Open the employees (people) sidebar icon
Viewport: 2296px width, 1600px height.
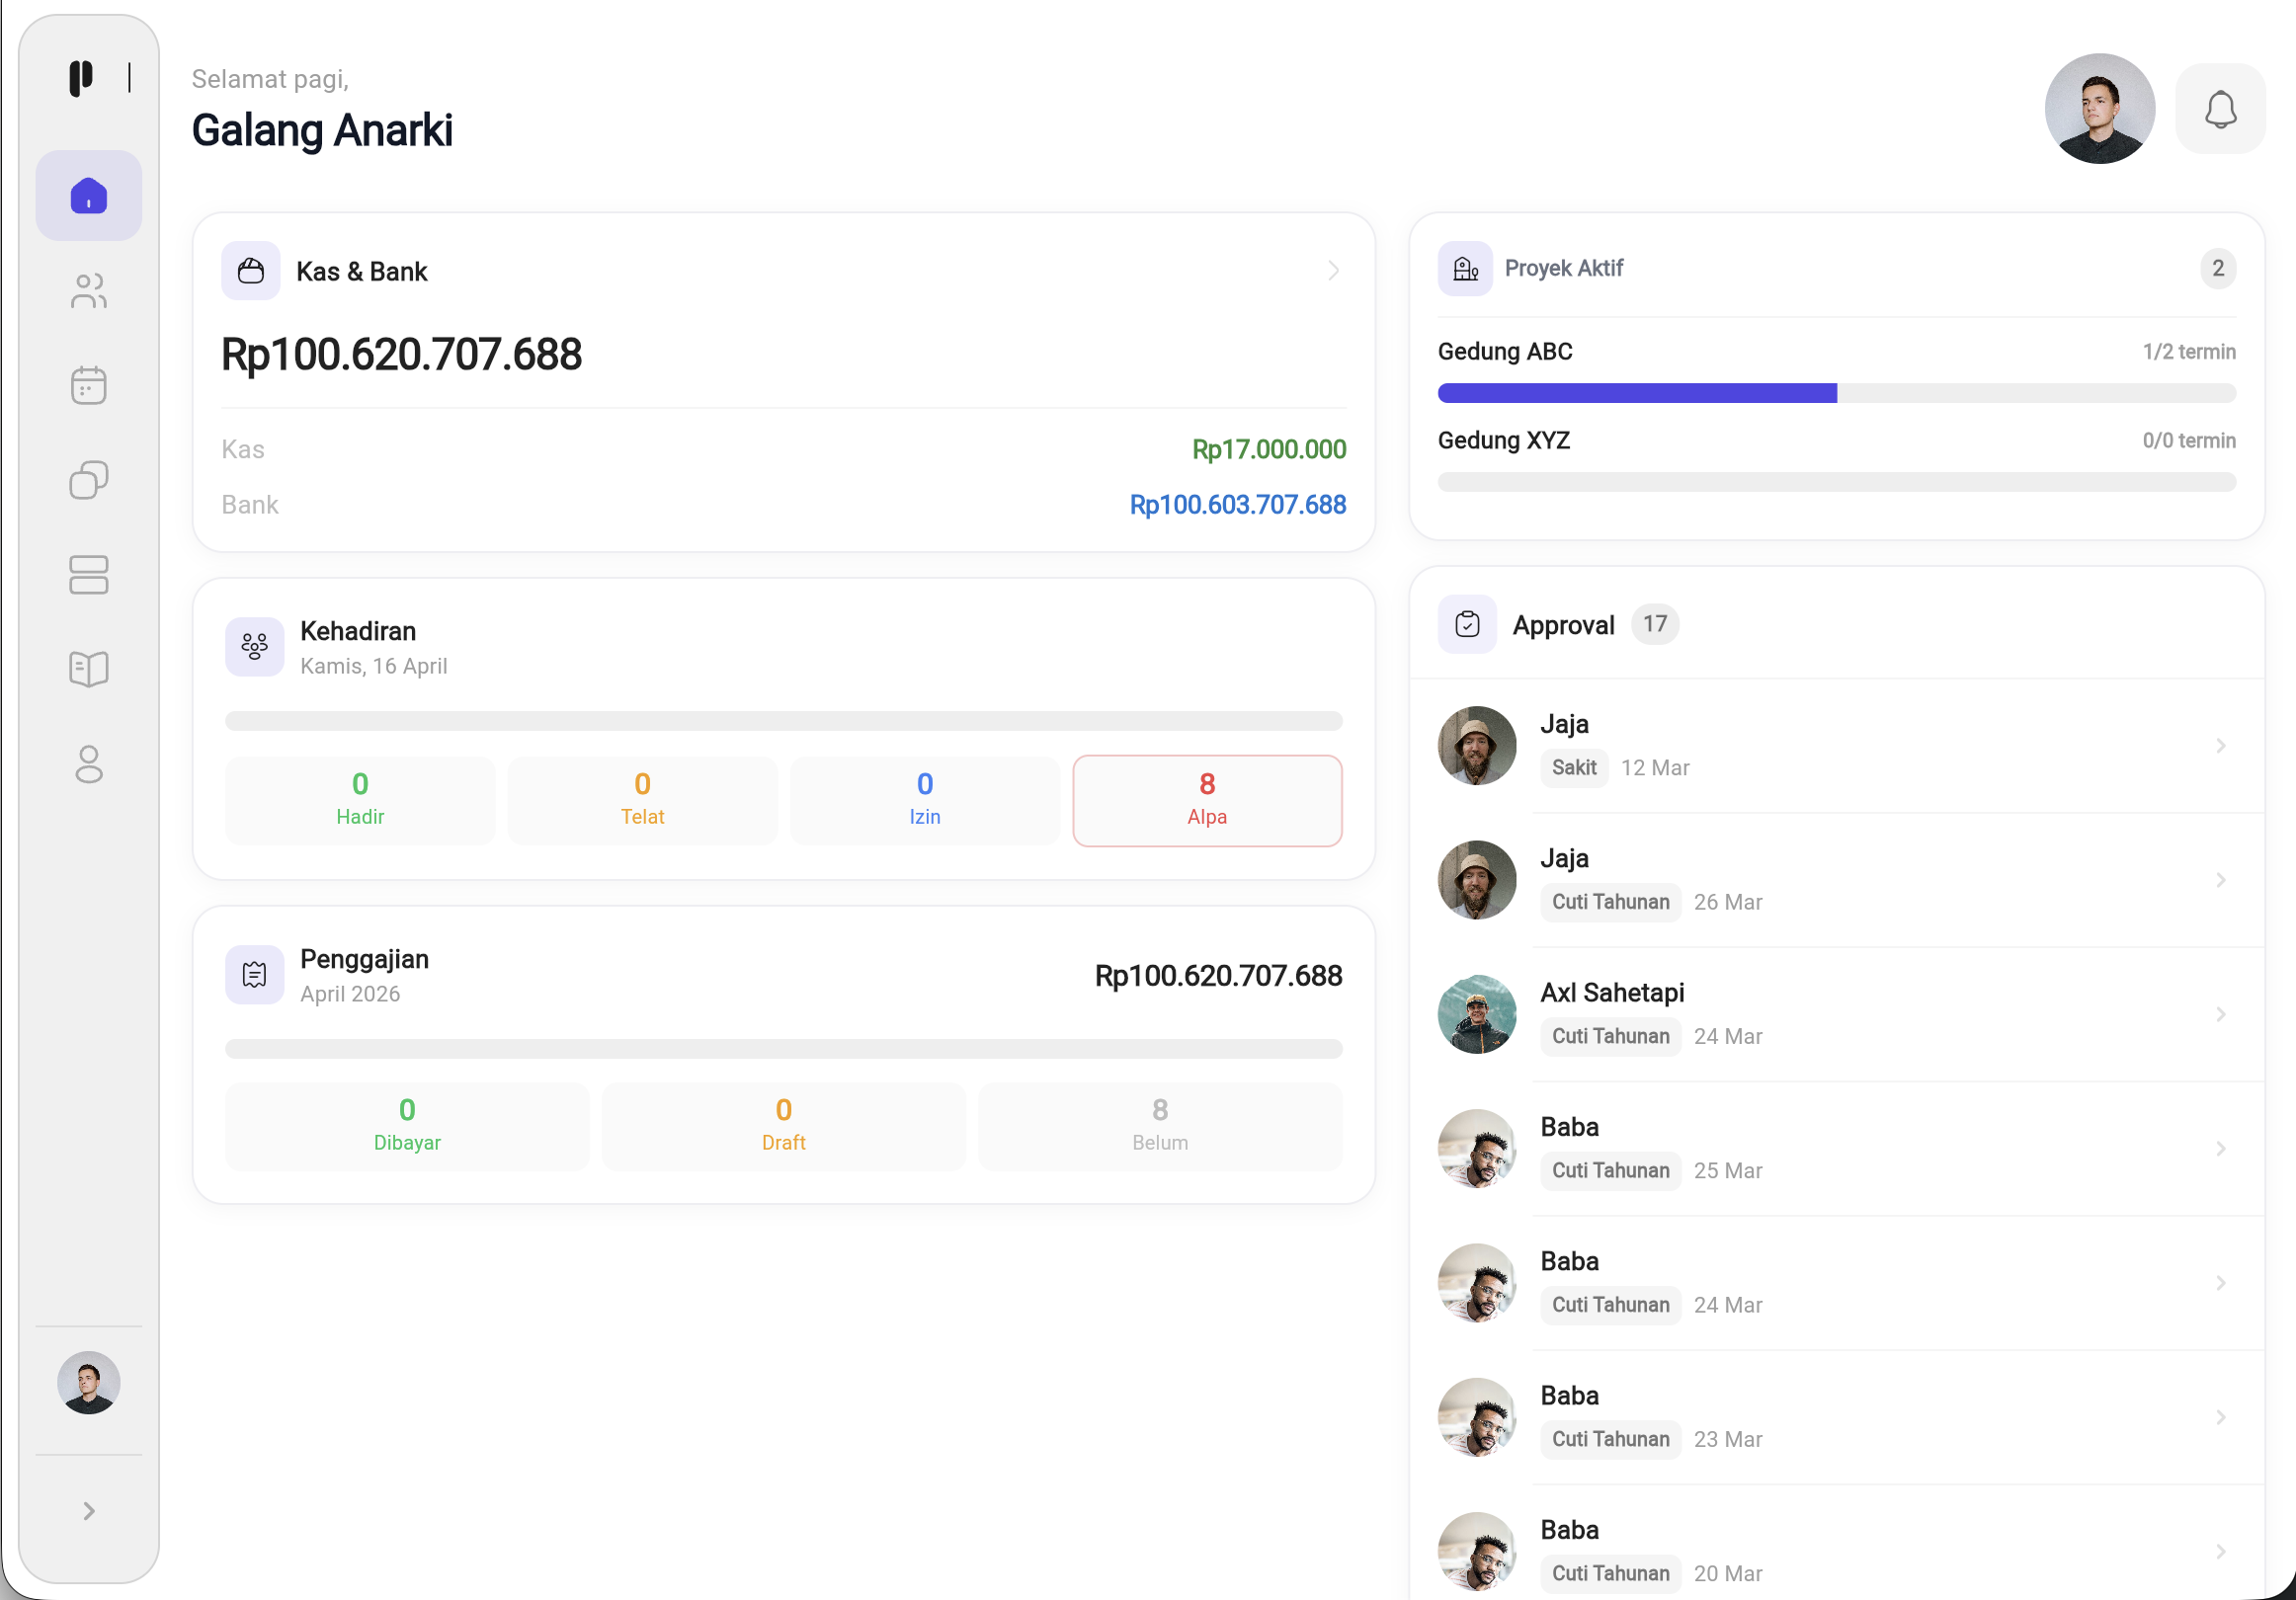coord(89,291)
